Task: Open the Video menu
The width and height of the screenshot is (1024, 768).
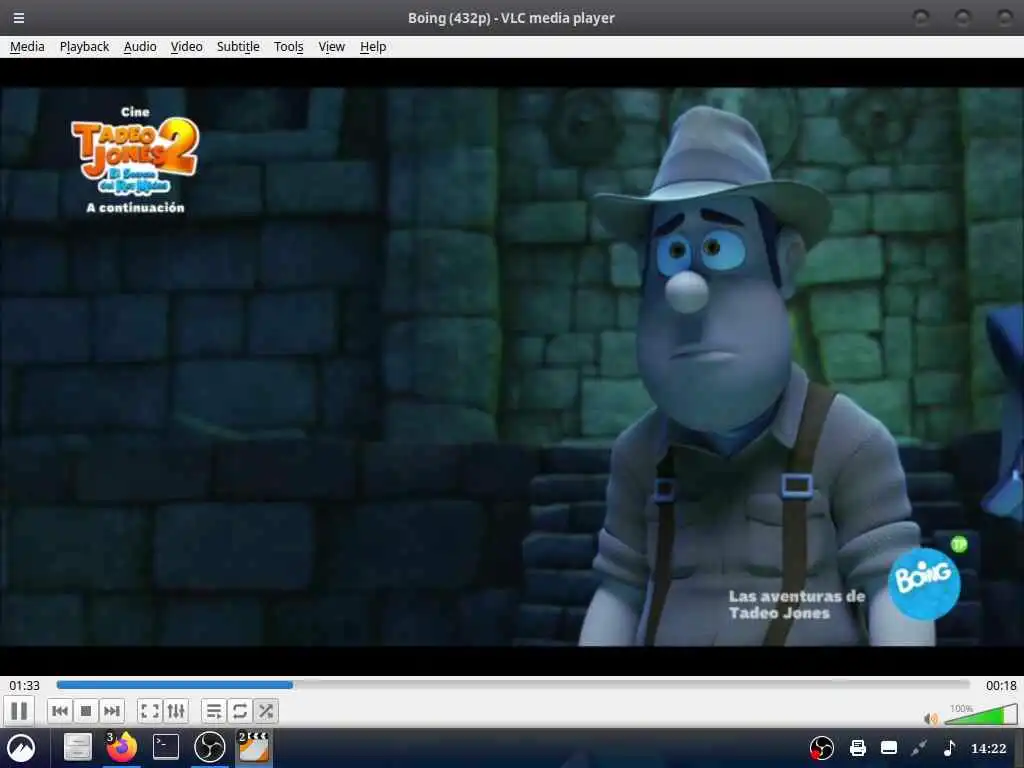Action: click(x=187, y=46)
